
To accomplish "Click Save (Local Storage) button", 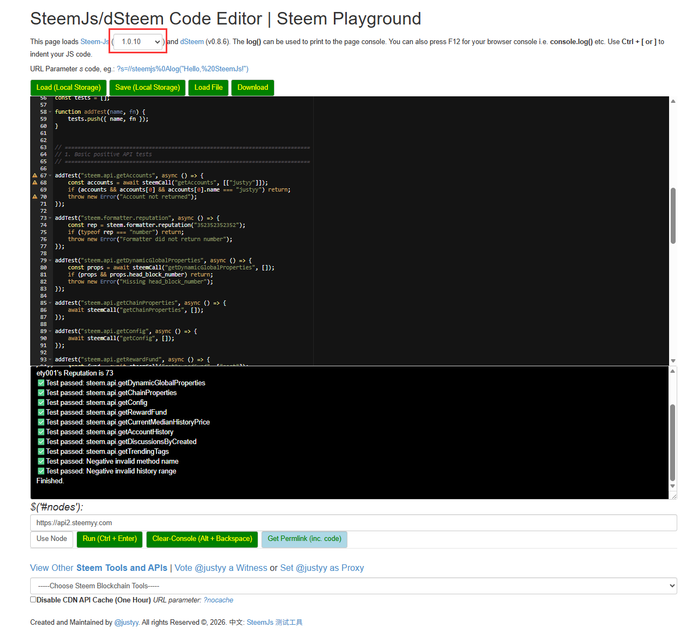I will point(148,87).
